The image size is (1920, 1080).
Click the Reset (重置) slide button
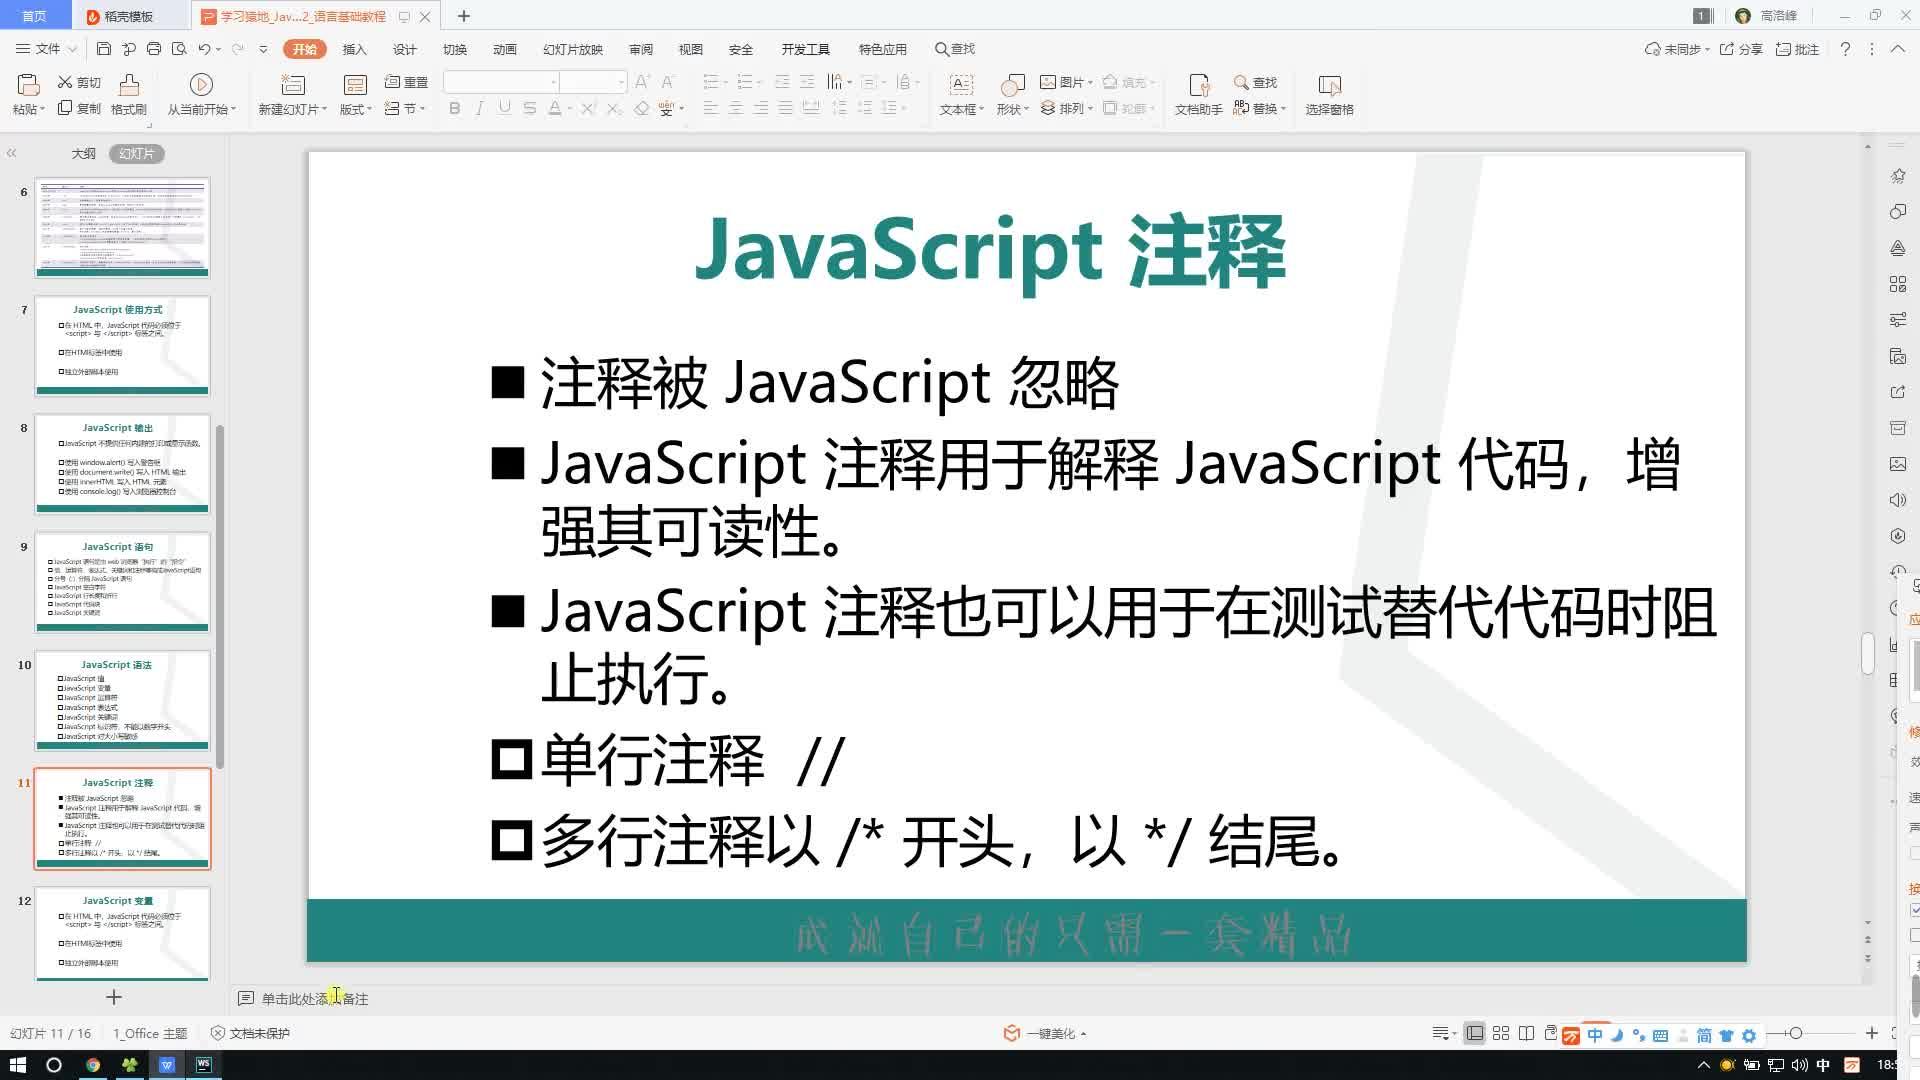pyautogui.click(x=406, y=82)
